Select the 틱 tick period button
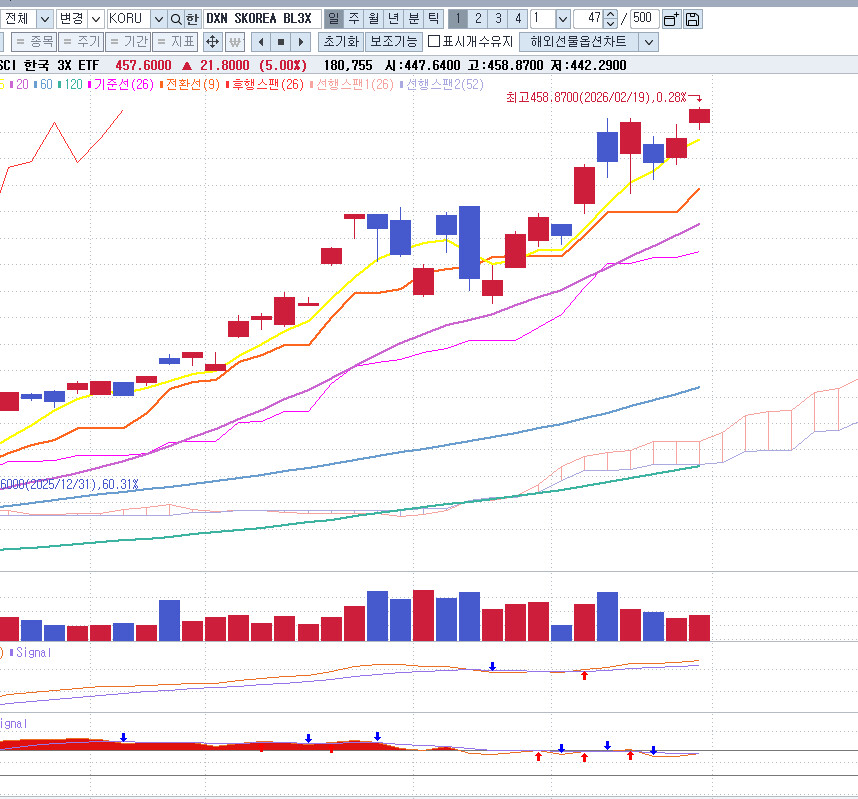This screenshot has width=858, height=799. coord(433,19)
